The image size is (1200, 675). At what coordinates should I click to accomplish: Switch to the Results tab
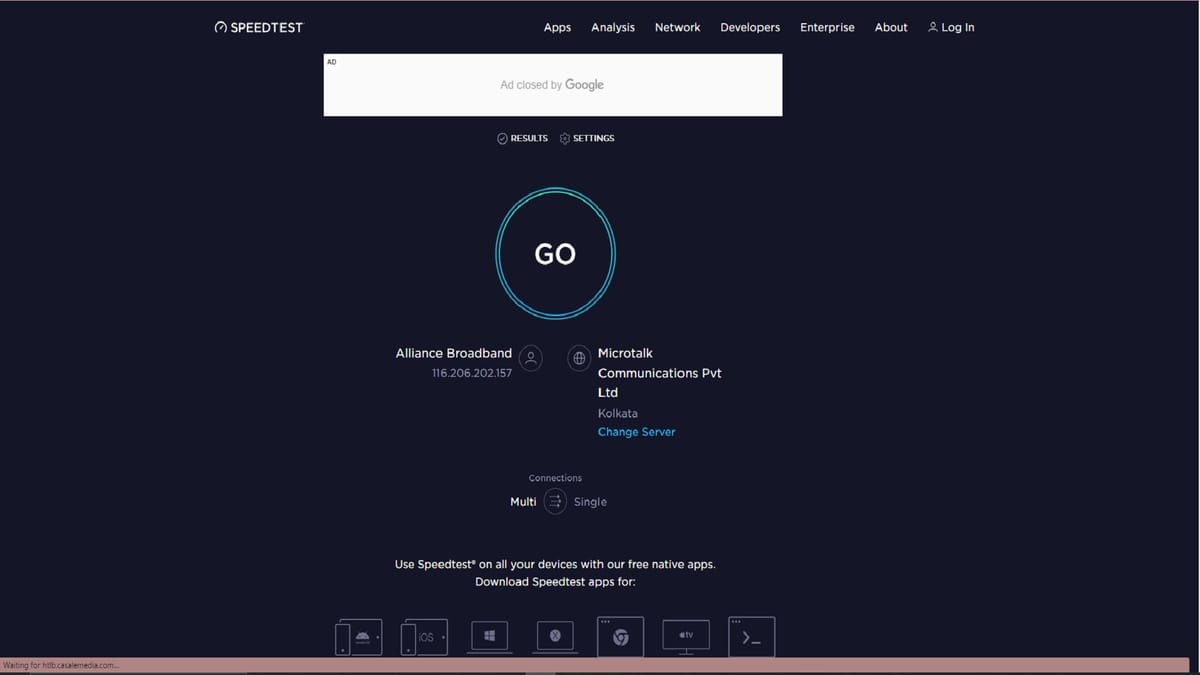(522, 138)
